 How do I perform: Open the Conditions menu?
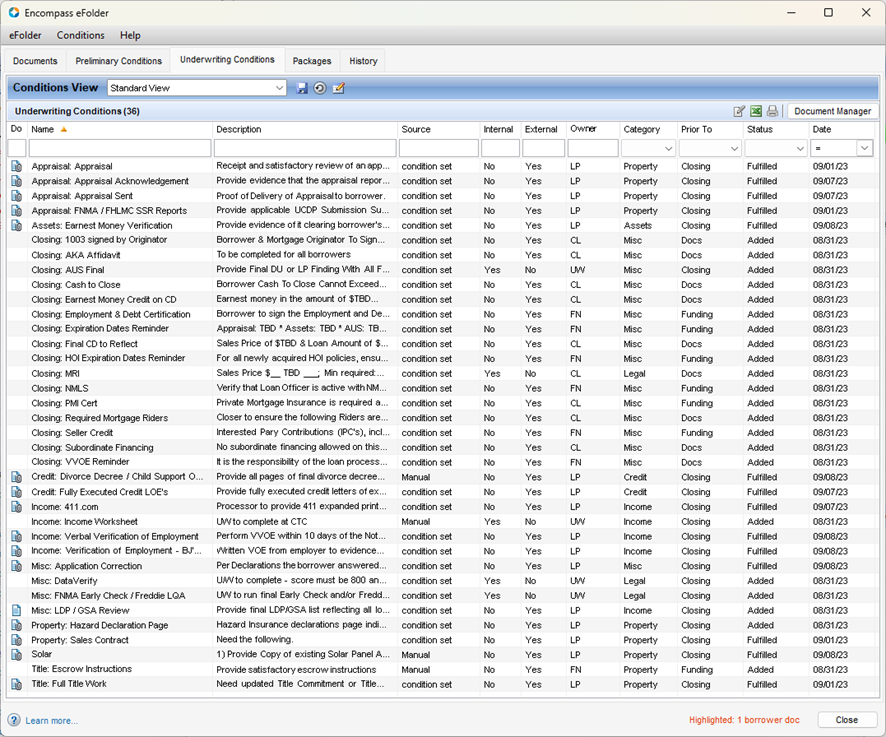pyautogui.click(x=80, y=35)
